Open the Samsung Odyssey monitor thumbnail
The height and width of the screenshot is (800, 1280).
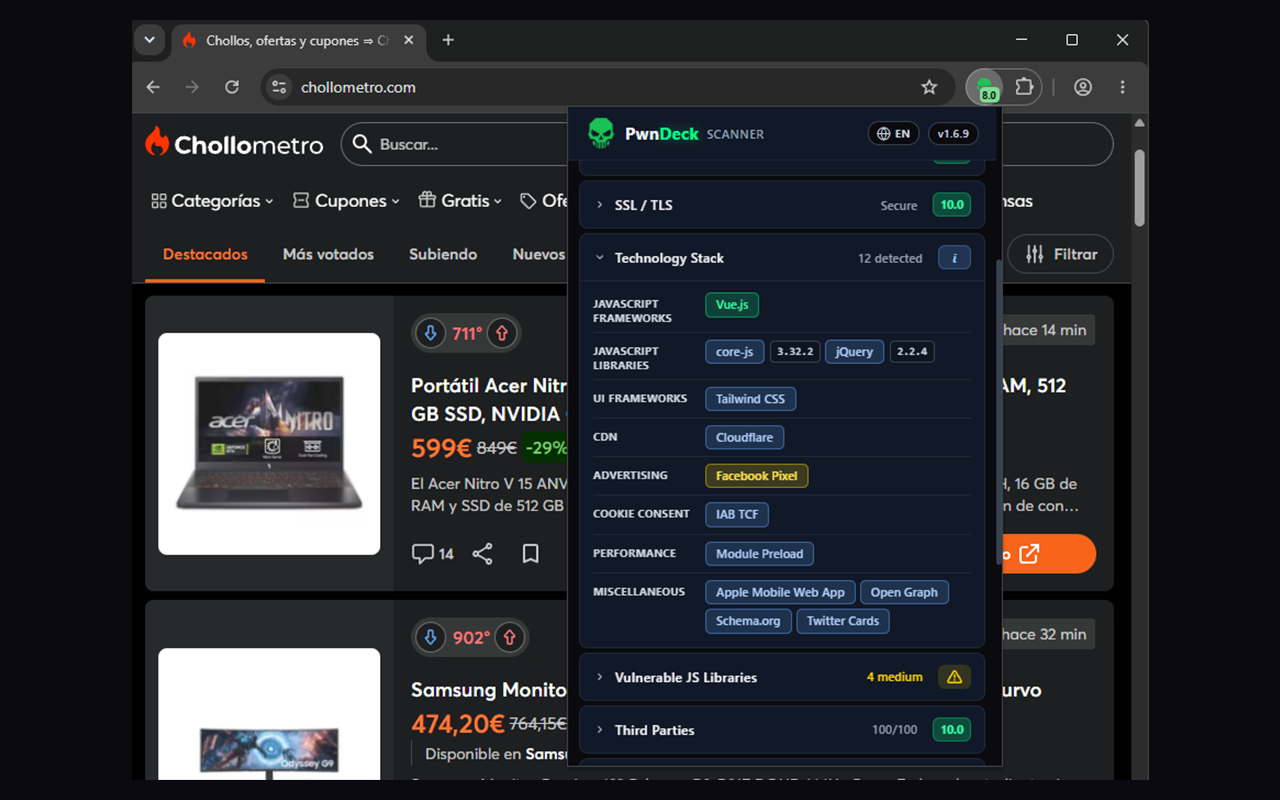[x=269, y=714]
